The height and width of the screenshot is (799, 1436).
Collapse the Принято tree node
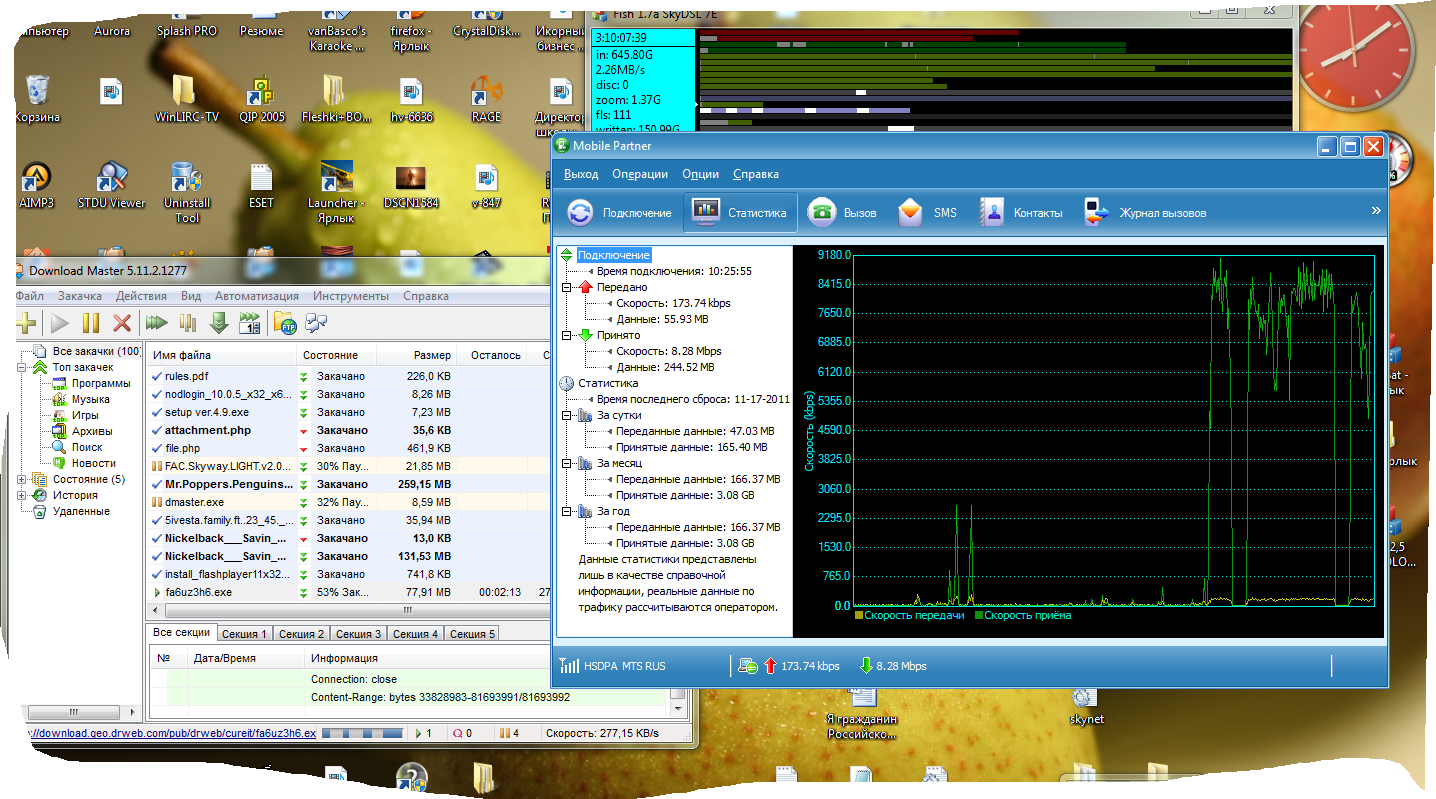[567, 335]
